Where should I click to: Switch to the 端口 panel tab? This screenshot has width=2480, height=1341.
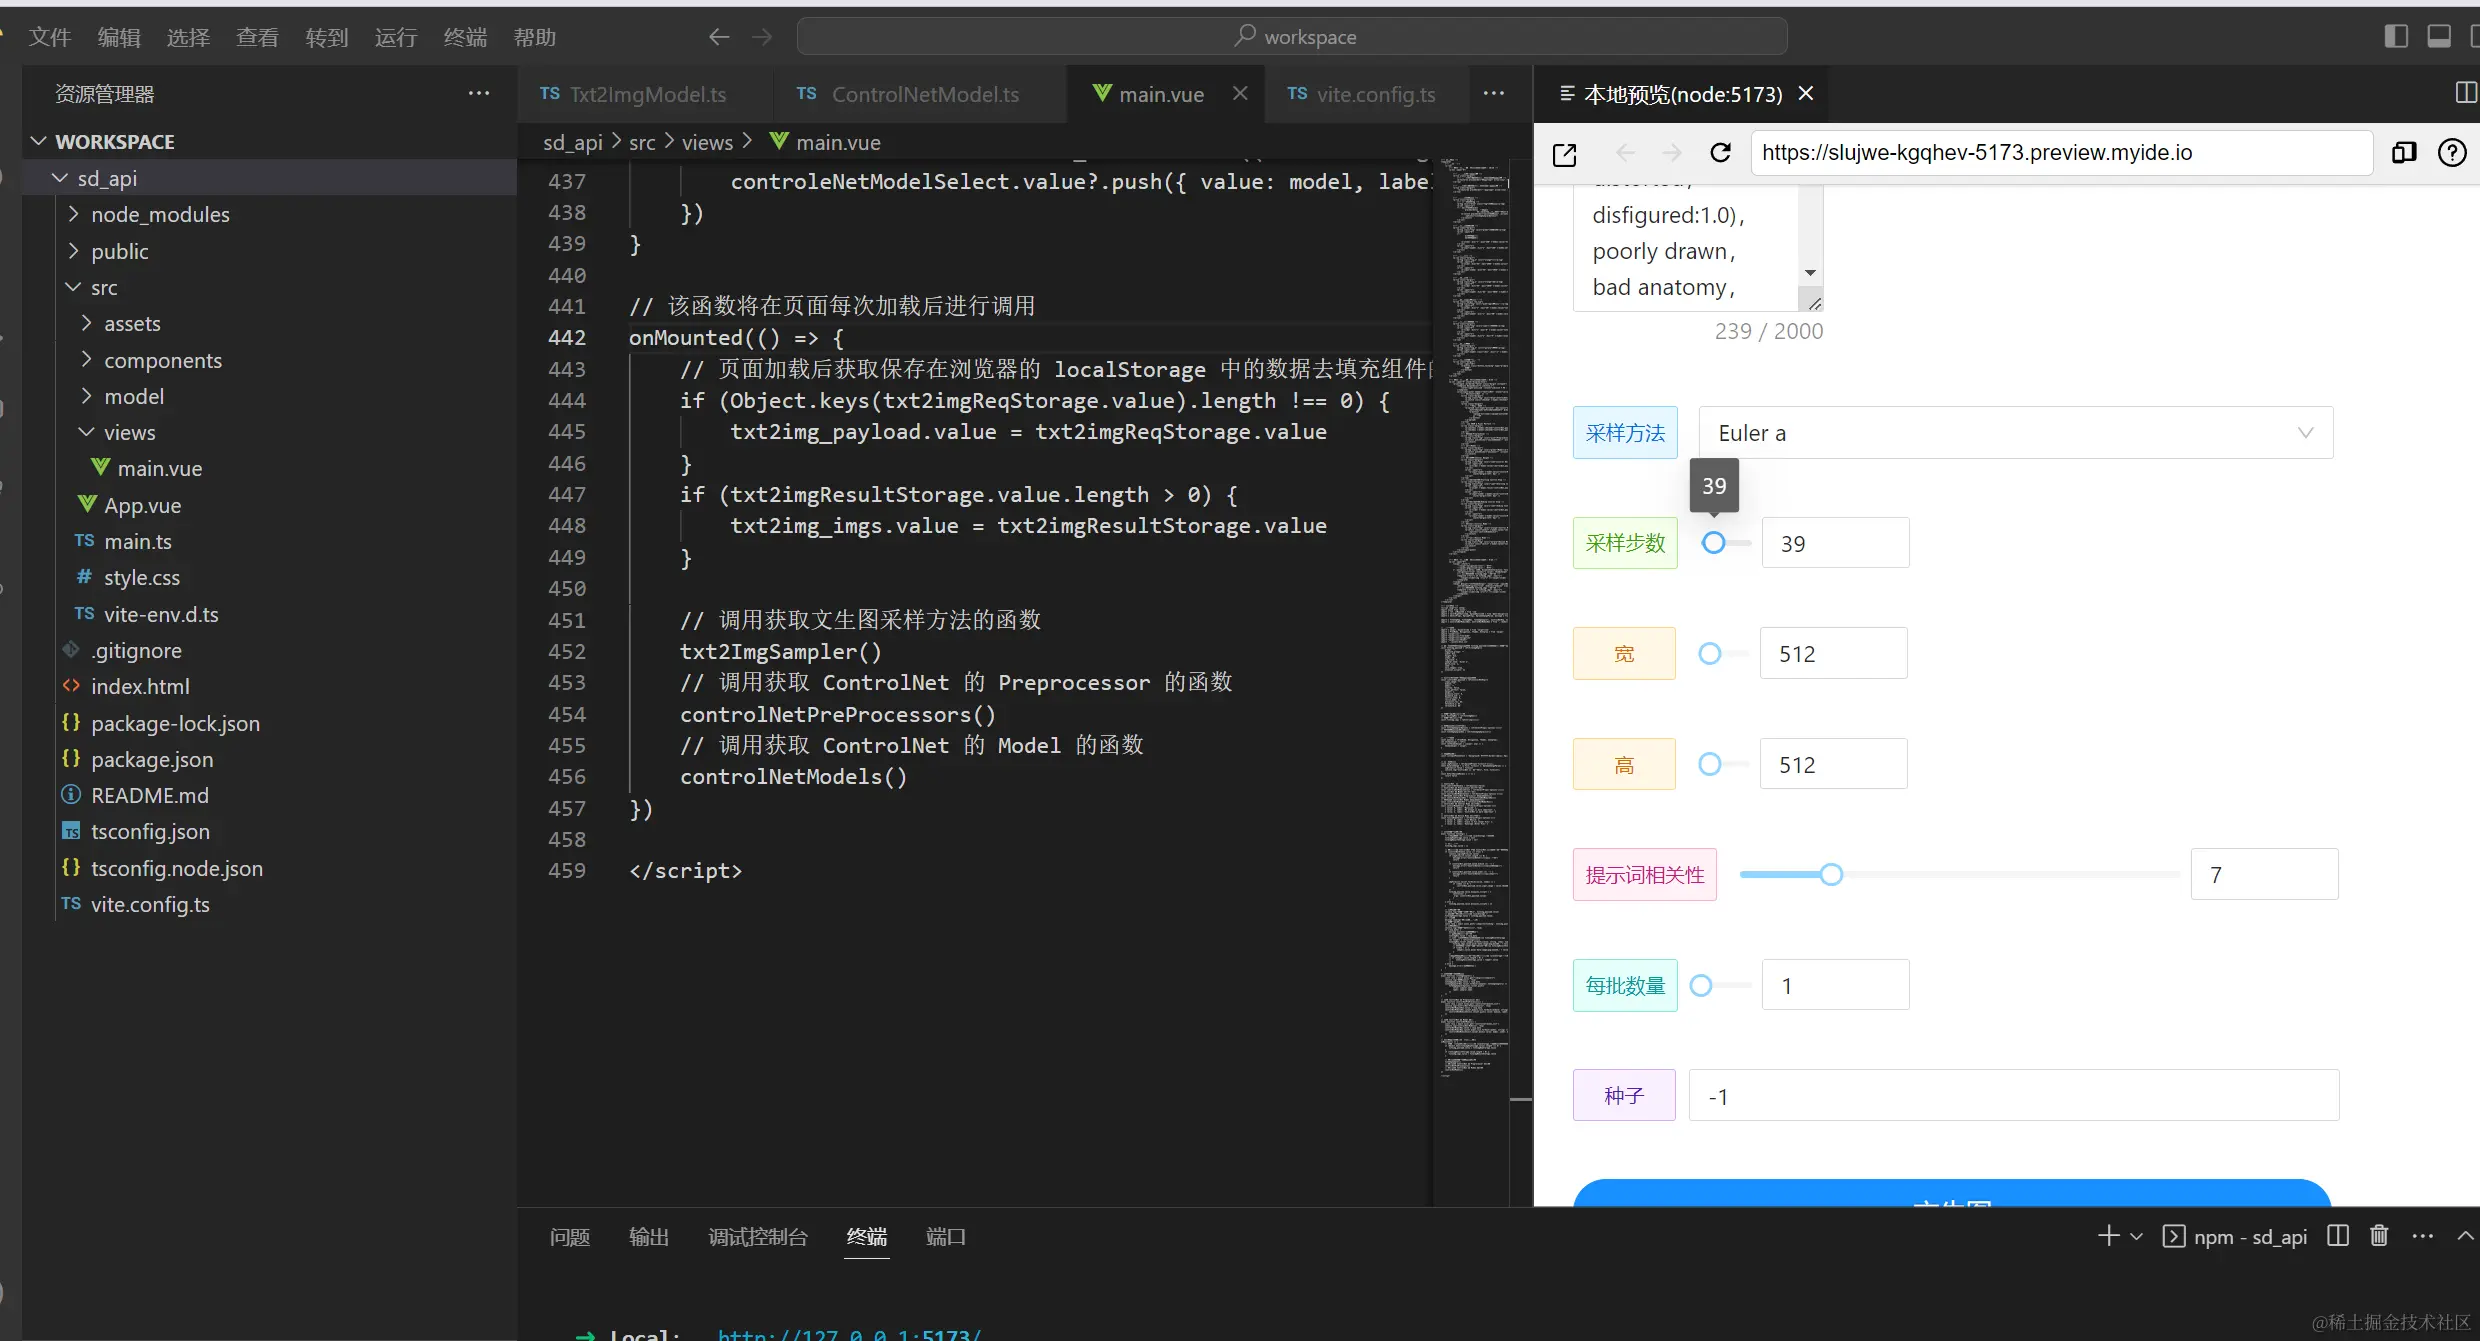tap(946, 1237)
